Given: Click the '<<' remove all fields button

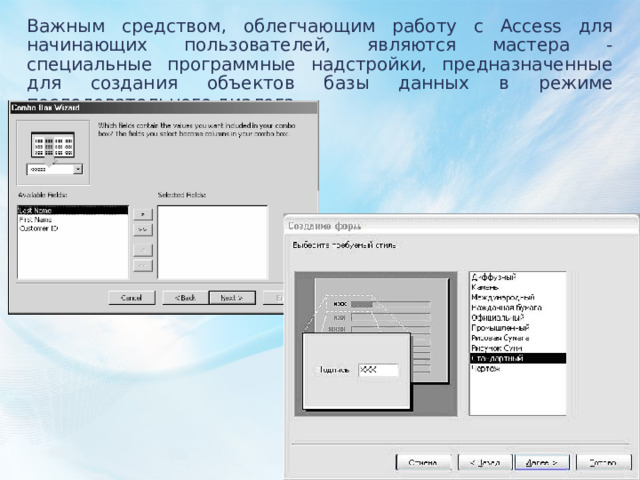Looking at the screenshot, I should pos(143,266).
